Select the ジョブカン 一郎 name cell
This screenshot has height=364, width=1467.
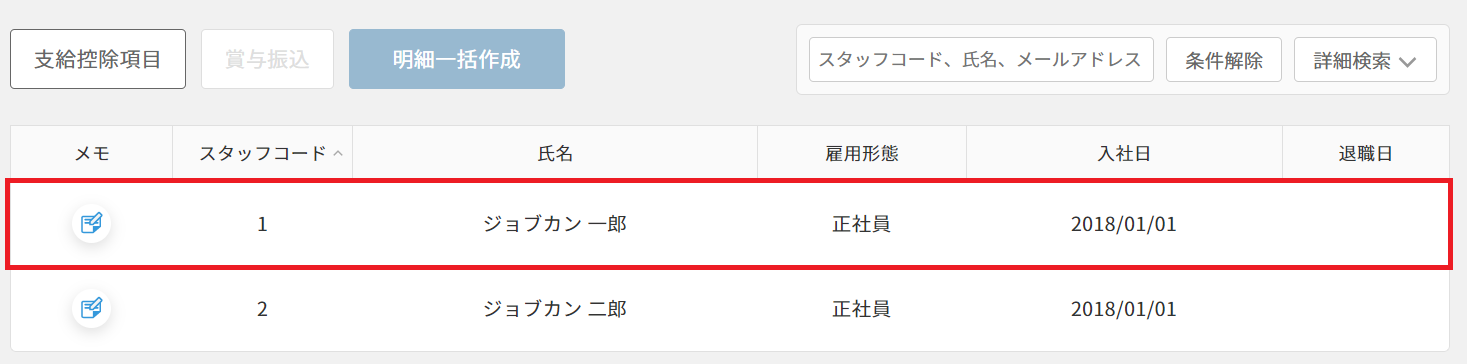tap(555, 224)
